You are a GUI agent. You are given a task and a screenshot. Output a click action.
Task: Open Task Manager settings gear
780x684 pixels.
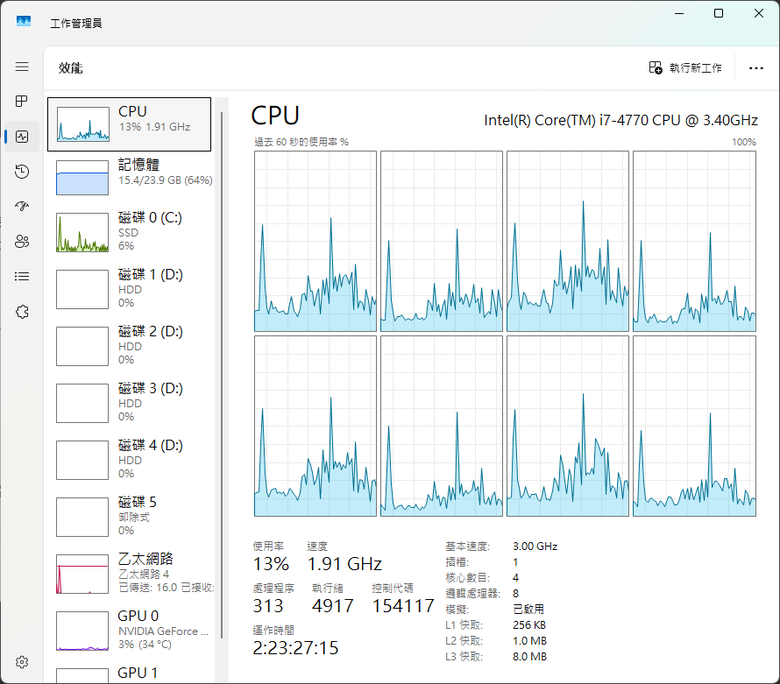coord(22,662)
